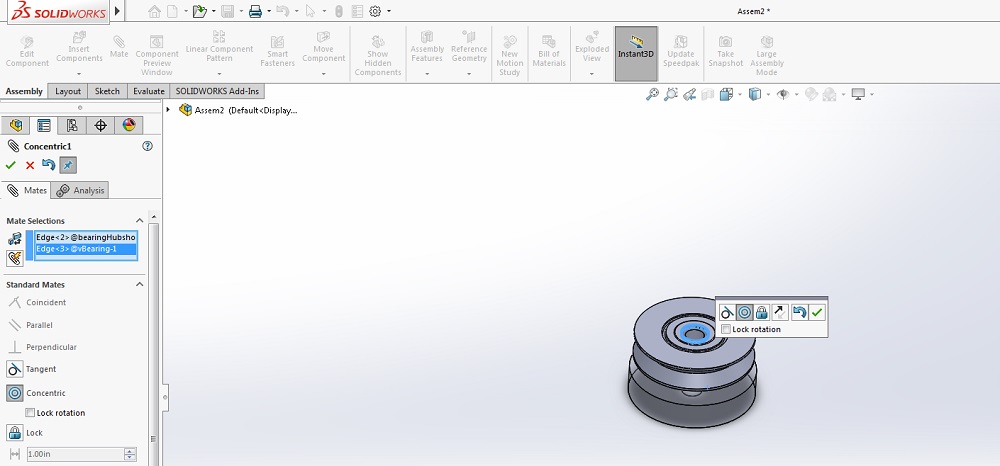Click the Hide/Show Items eye icon
This screenshot has height=466, width=1000.
[x=783, y=94]
